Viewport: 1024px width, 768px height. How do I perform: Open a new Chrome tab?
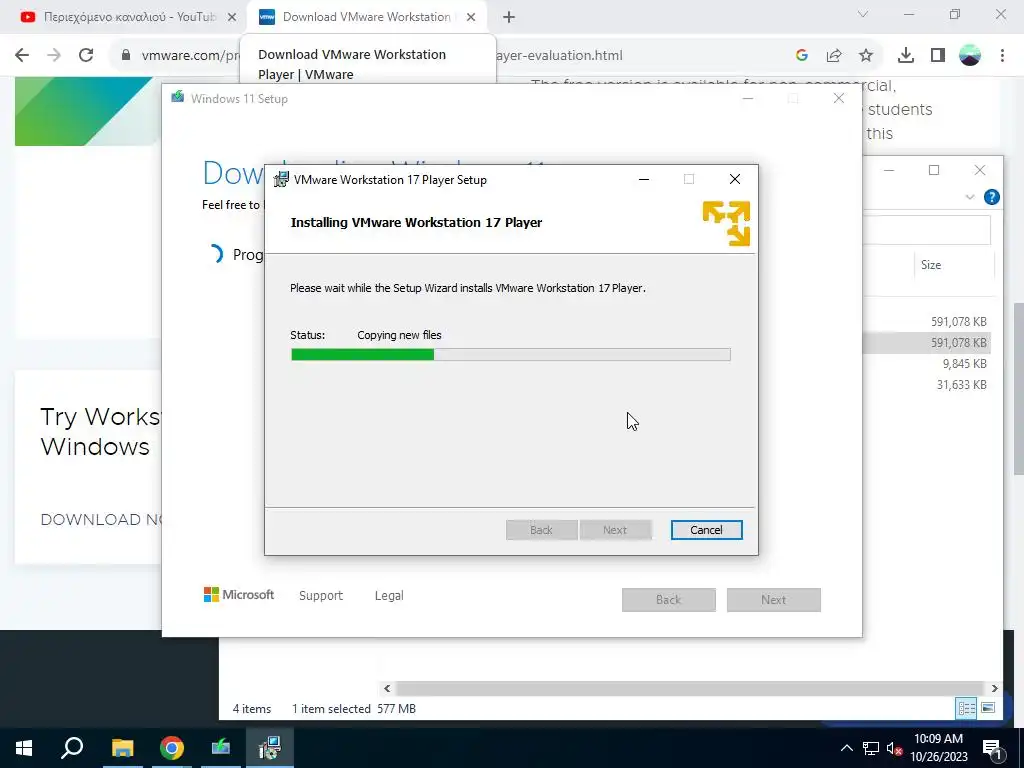pyautogui.click(x=509, y=18)
